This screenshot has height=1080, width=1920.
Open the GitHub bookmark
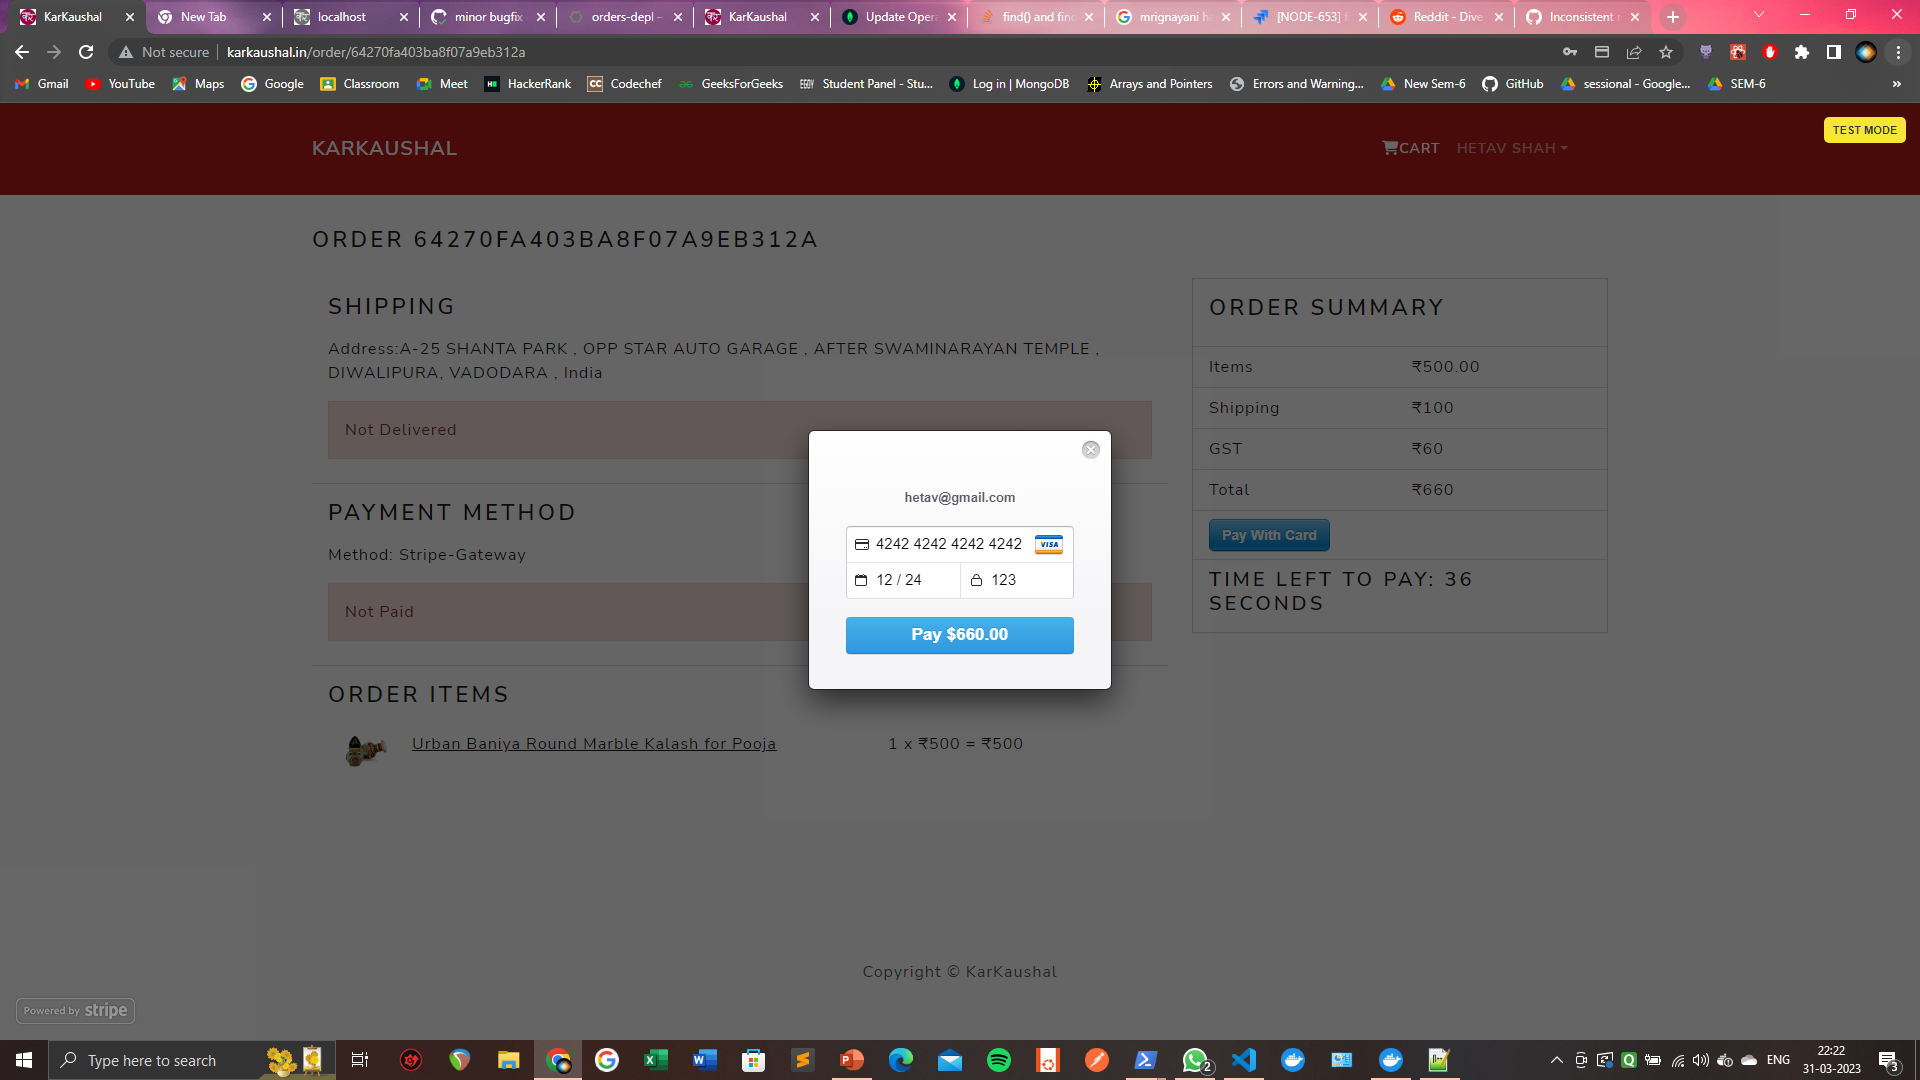[1513, 84]
